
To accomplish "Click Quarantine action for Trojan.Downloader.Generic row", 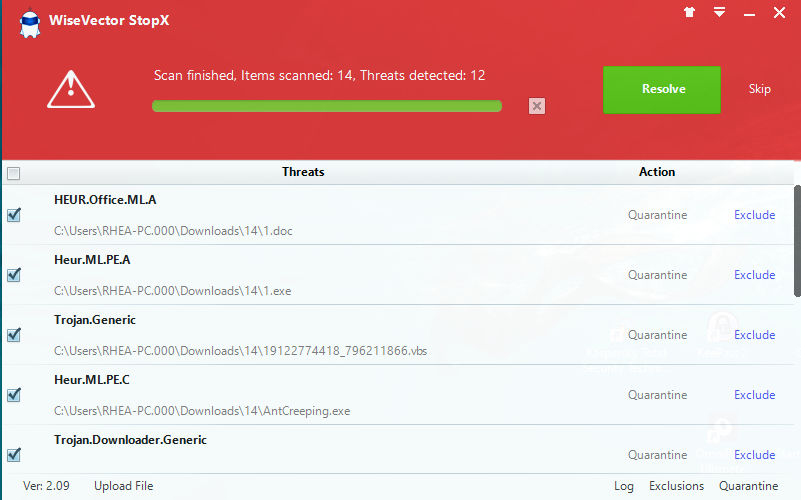I will tap(657, 455).
